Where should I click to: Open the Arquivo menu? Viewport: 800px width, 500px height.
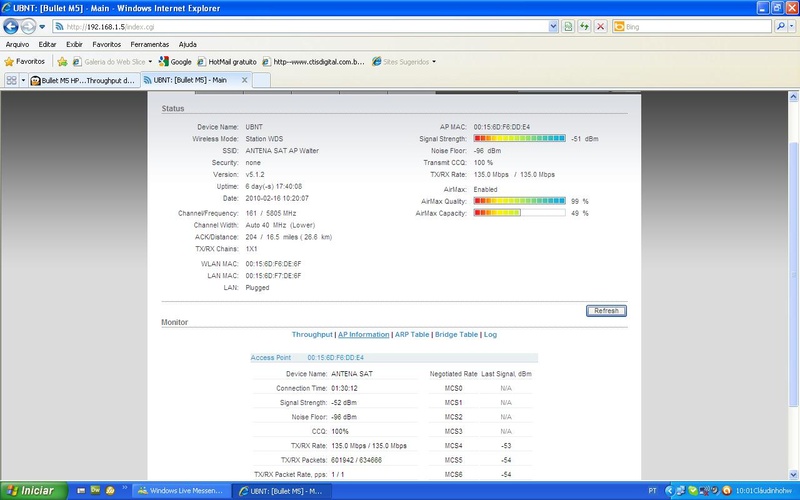17,44
